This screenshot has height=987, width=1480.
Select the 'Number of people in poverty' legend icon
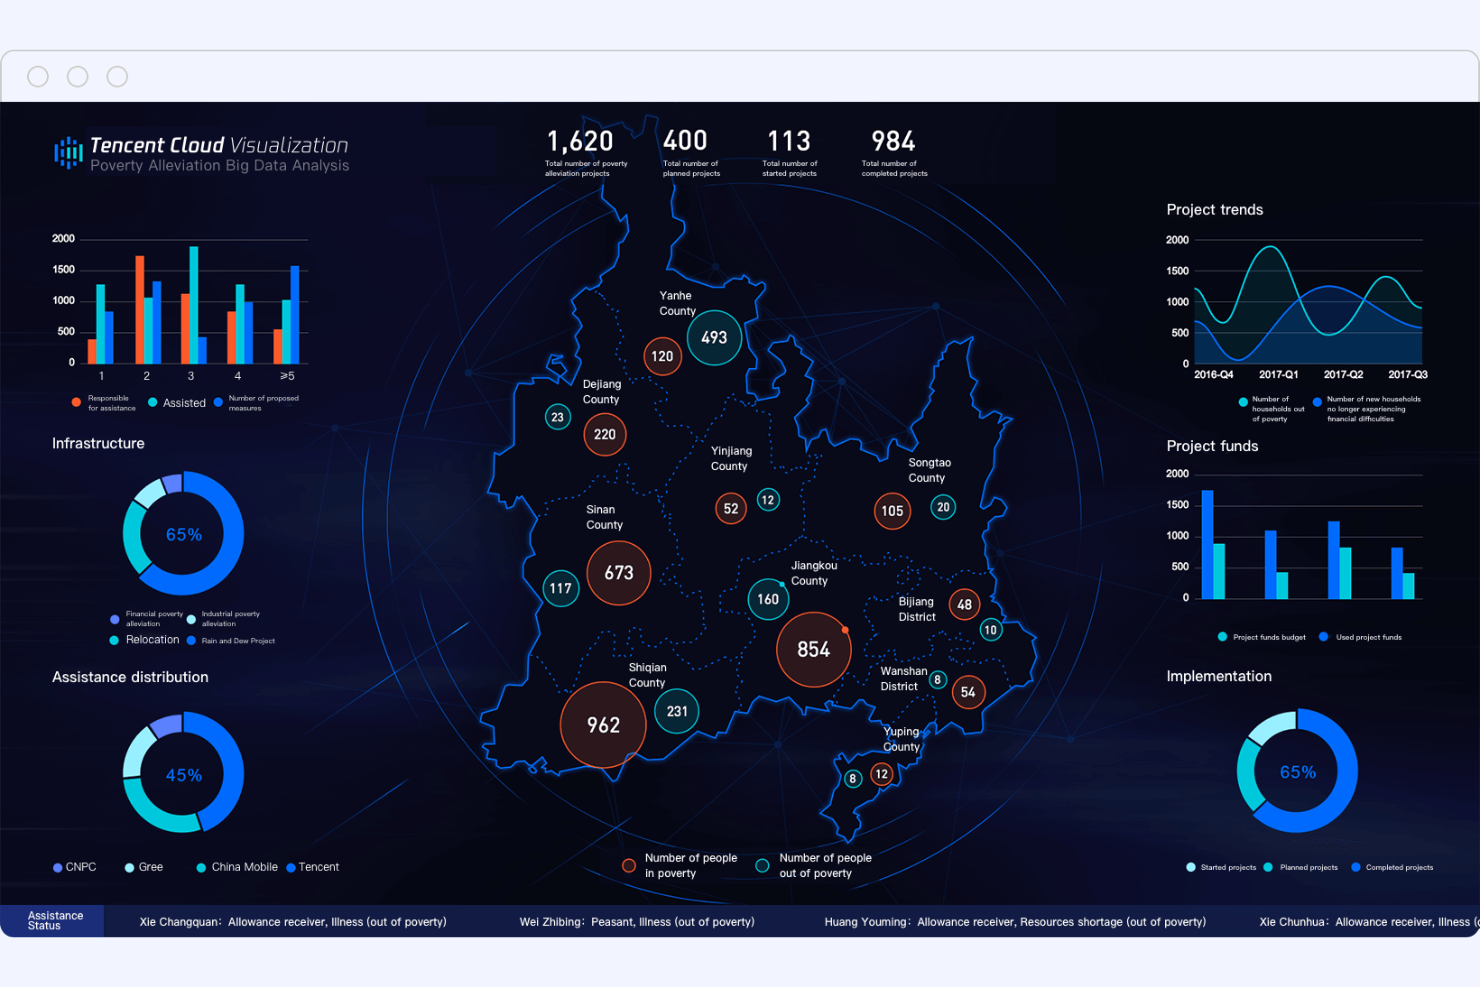pos(629,865)
